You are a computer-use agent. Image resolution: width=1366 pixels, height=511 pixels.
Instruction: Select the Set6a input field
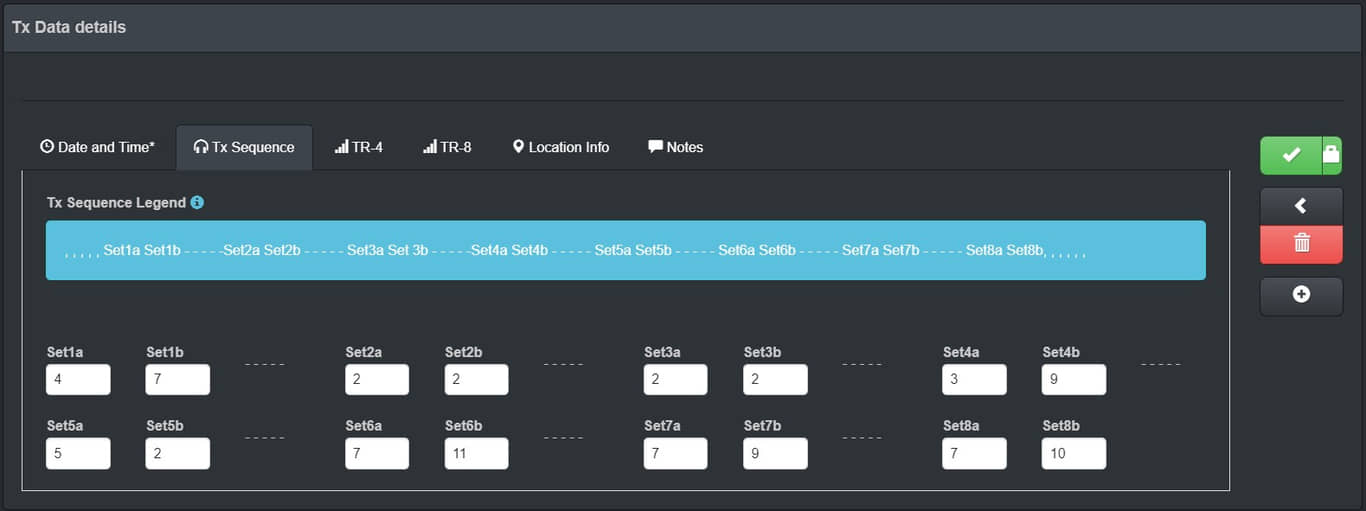point(377,453)
